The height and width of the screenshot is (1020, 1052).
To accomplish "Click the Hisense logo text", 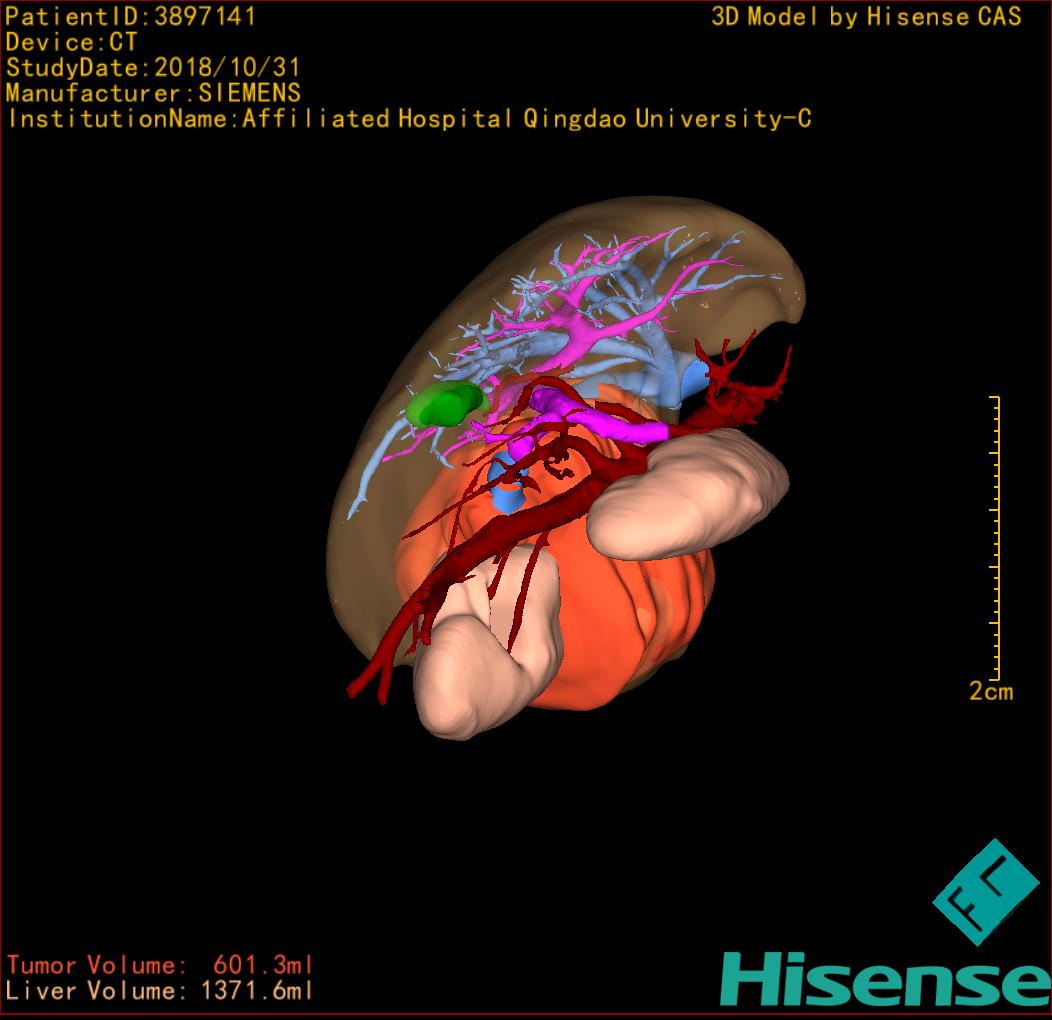I will tap(886, 980).
